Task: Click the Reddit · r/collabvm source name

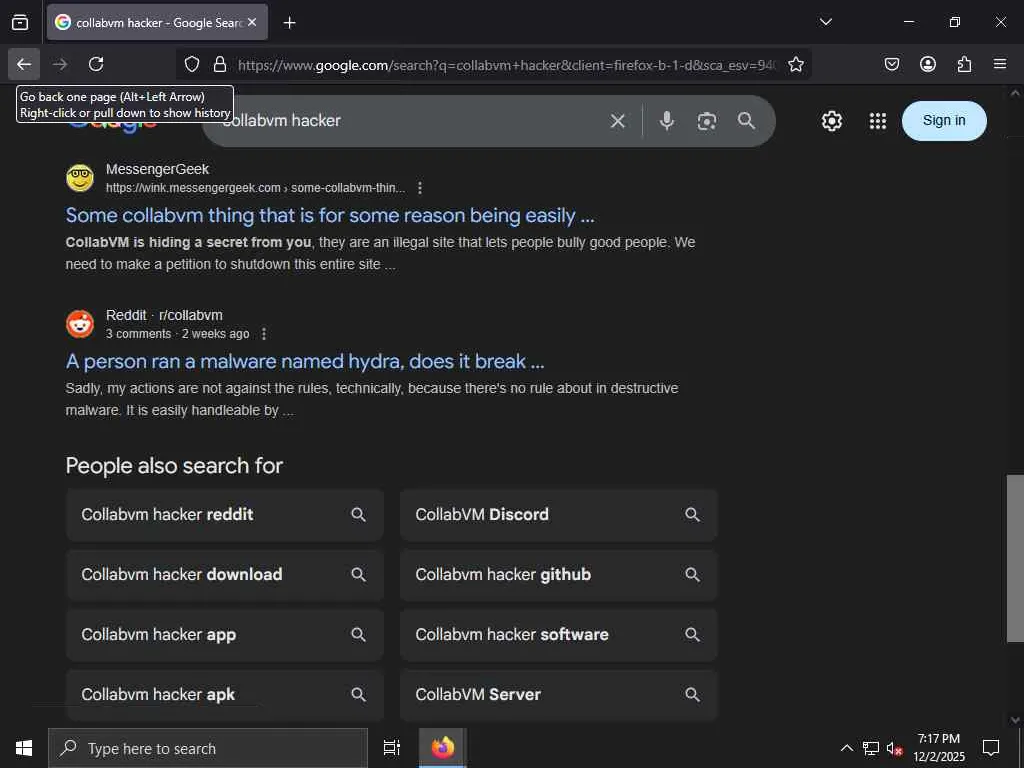Action: (x=164, y=315)
